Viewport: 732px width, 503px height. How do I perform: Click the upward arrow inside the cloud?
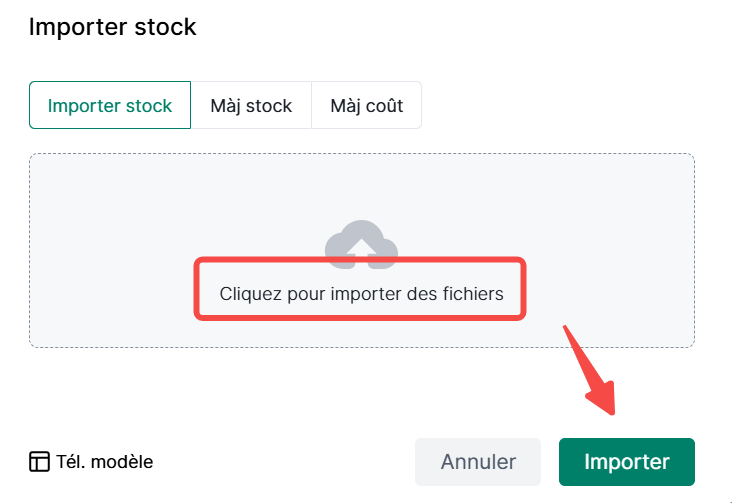(361, 248)
